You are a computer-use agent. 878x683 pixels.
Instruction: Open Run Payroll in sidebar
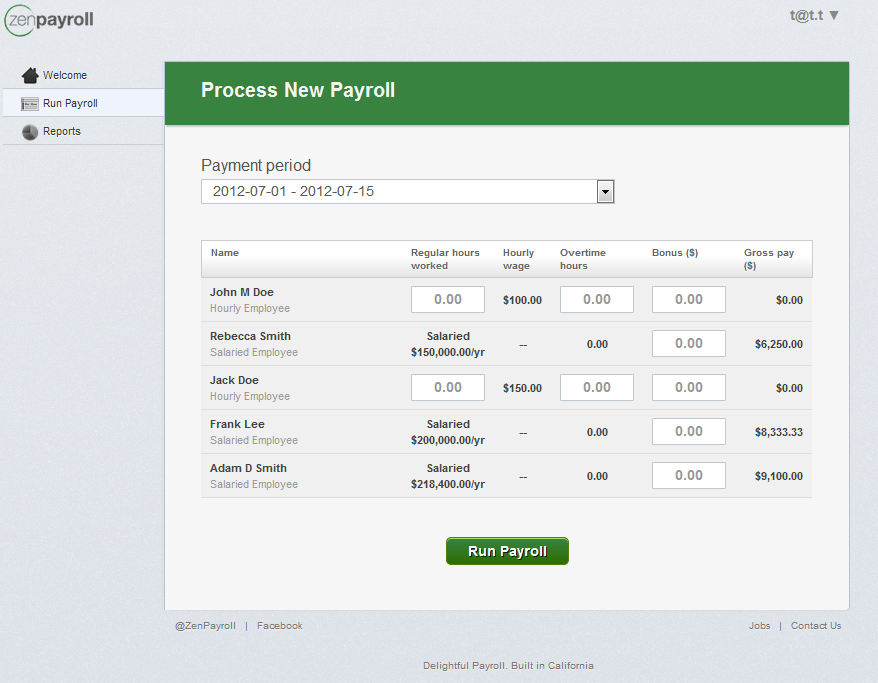[x=70, y=103]
